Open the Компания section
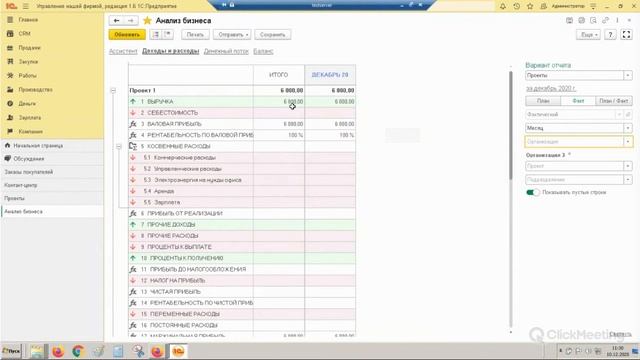This screenshot has height=360, width=640. (30, 131)
